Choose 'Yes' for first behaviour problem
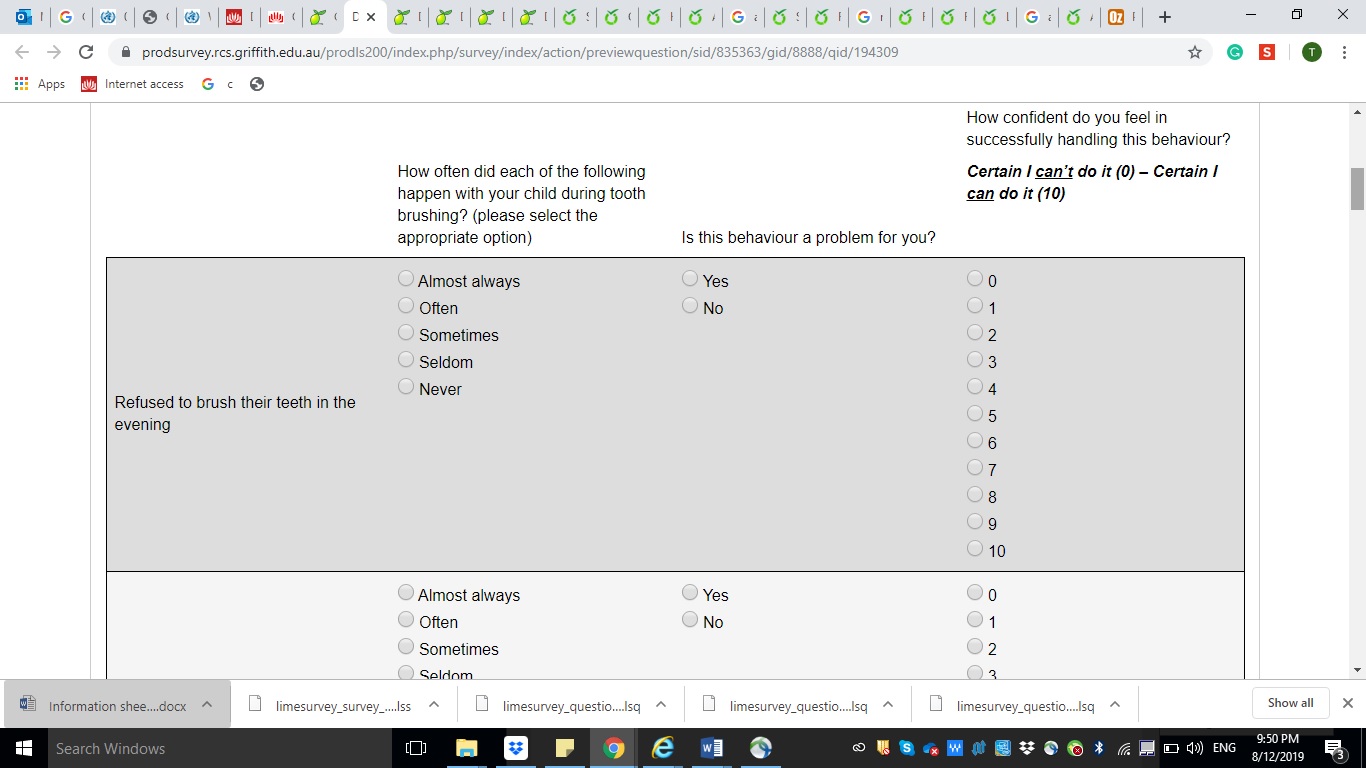1366x768 pixels. point(690,279)
